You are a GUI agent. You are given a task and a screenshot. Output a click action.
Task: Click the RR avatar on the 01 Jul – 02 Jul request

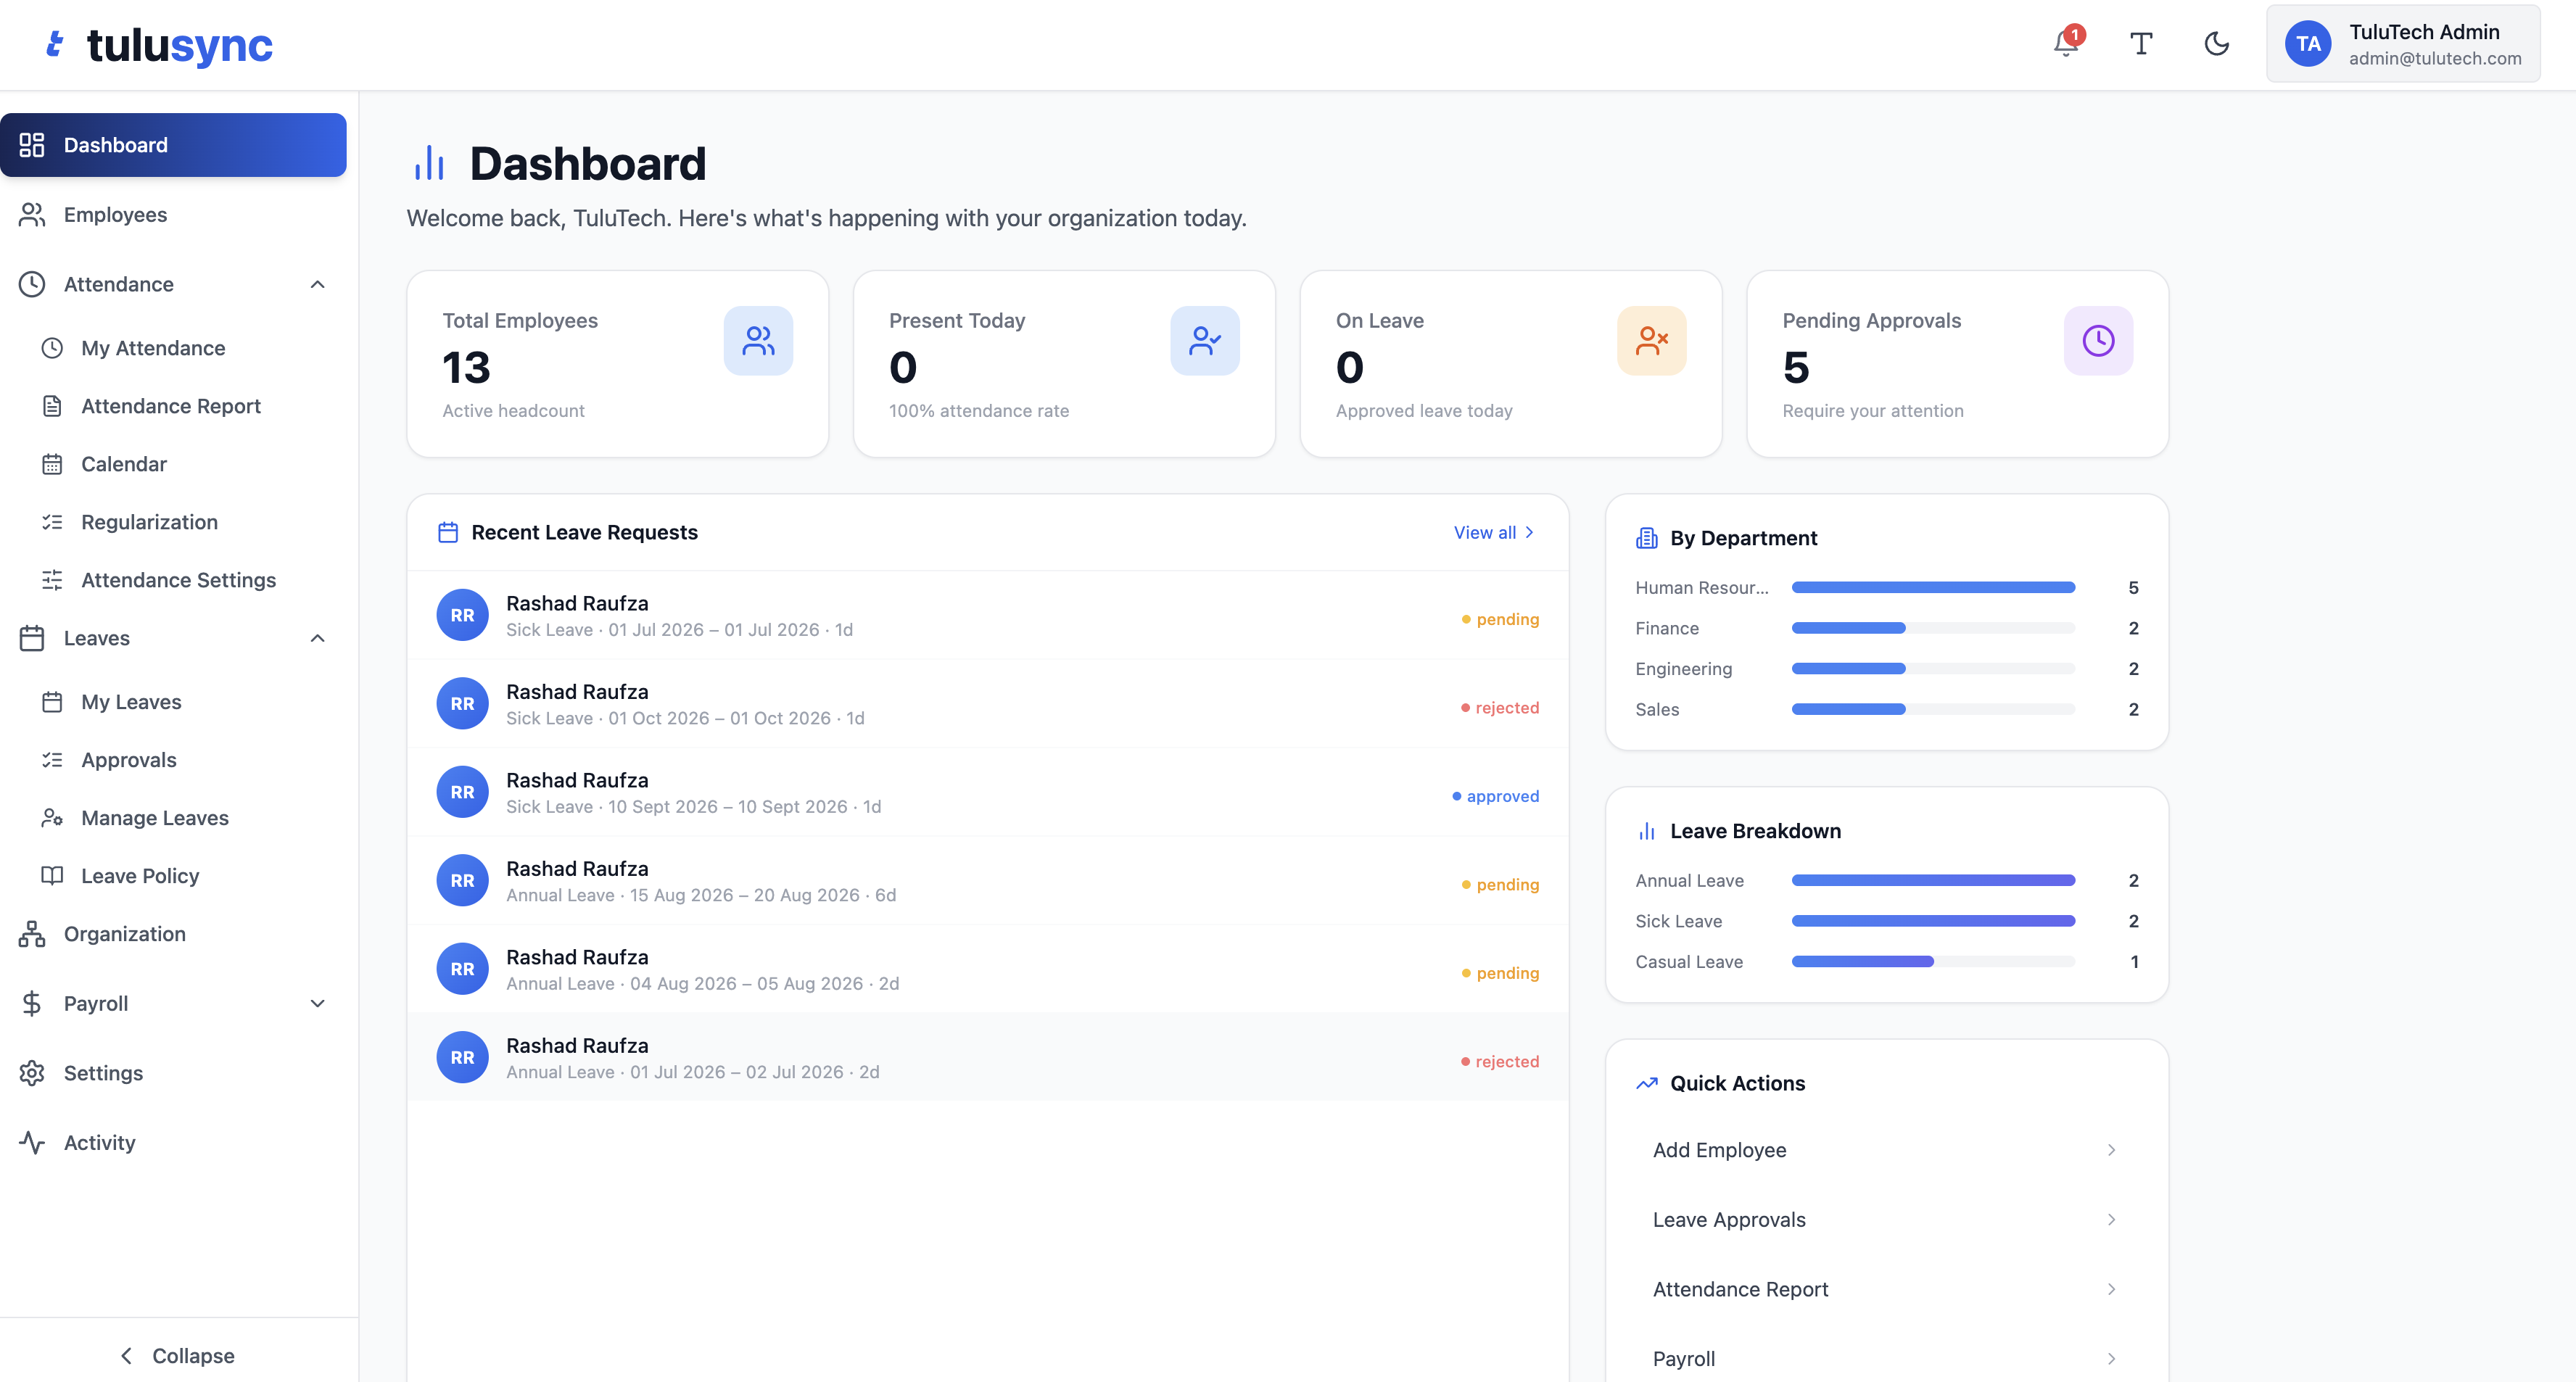point(462,1057)
